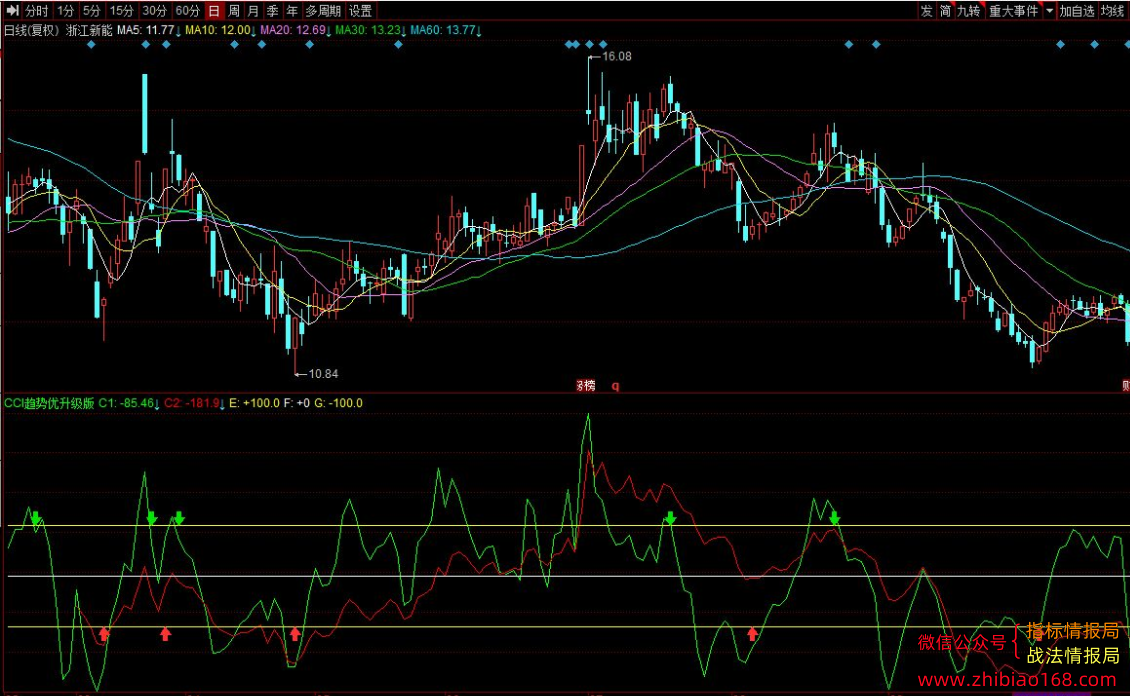Click the 10.84 low price label
Image resolution: width=1130 pixels, height=696 pixels.
point(323,373)
